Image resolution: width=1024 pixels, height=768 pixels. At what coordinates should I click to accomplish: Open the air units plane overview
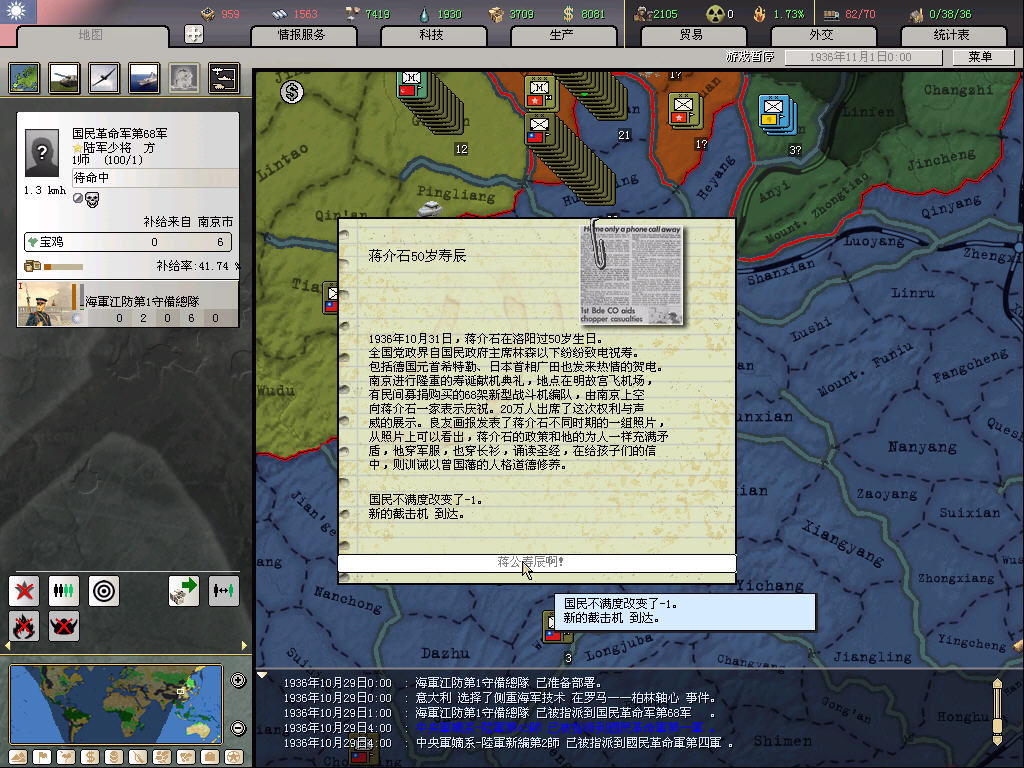[104, 78]
